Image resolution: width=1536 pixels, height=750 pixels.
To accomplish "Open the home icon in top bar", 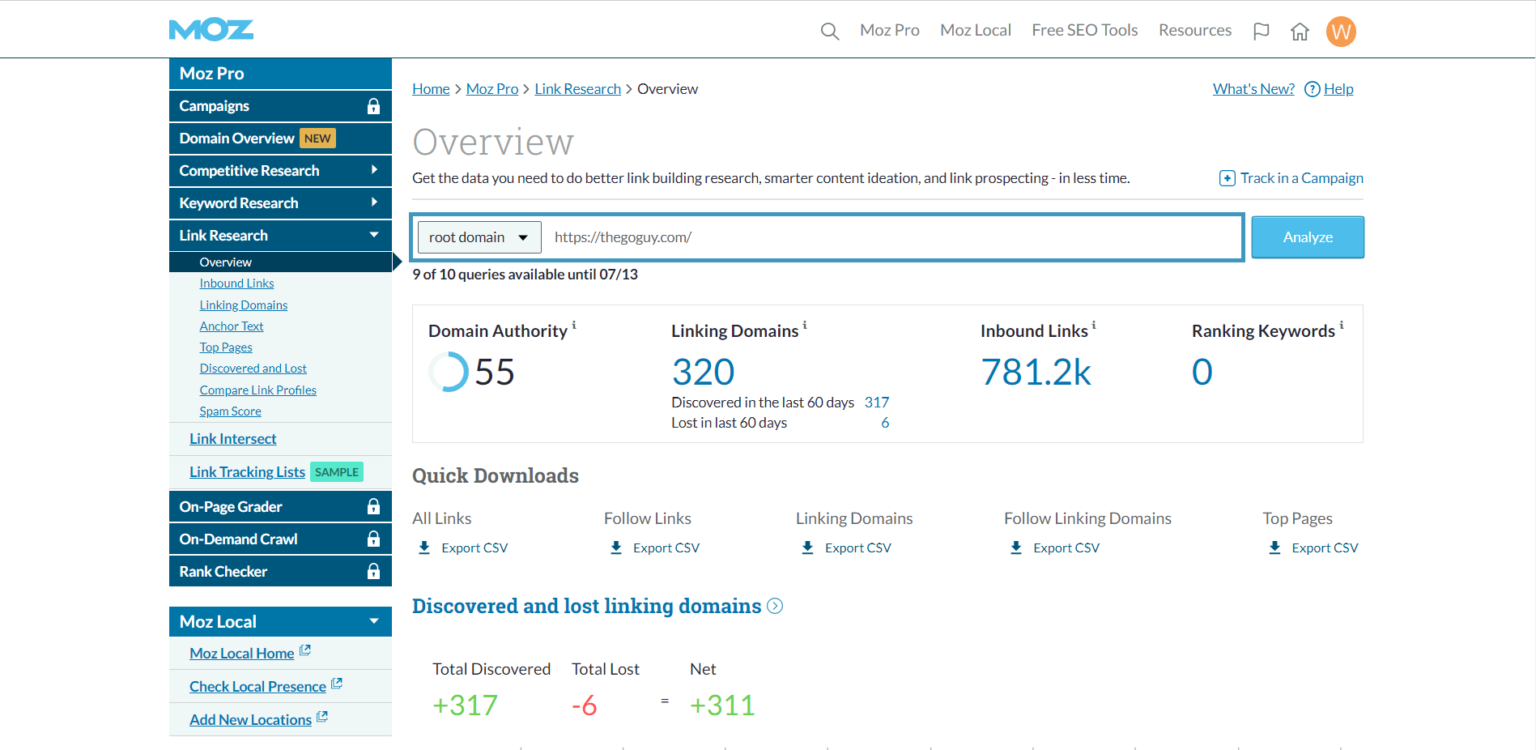I will pyautogui.click(x=1300, y=31).
